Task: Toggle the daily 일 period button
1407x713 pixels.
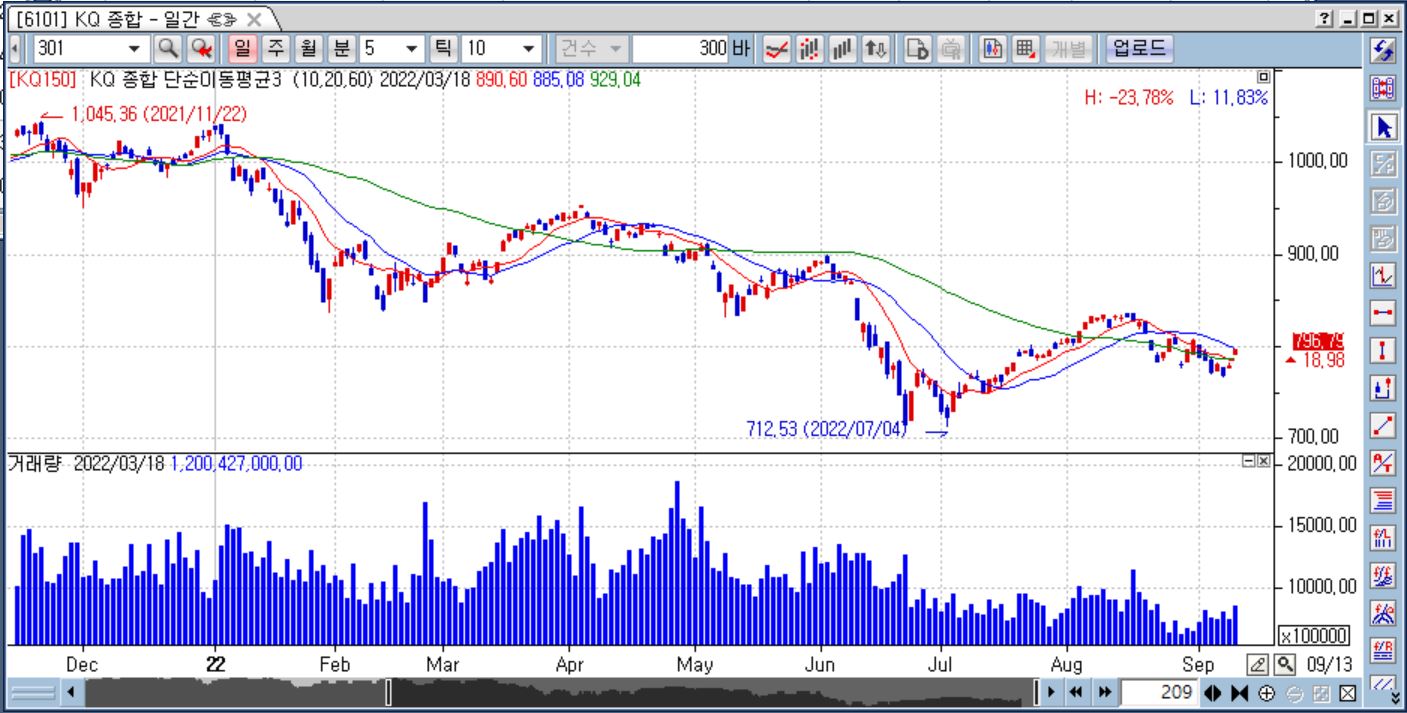Action: tap(242, 48)
